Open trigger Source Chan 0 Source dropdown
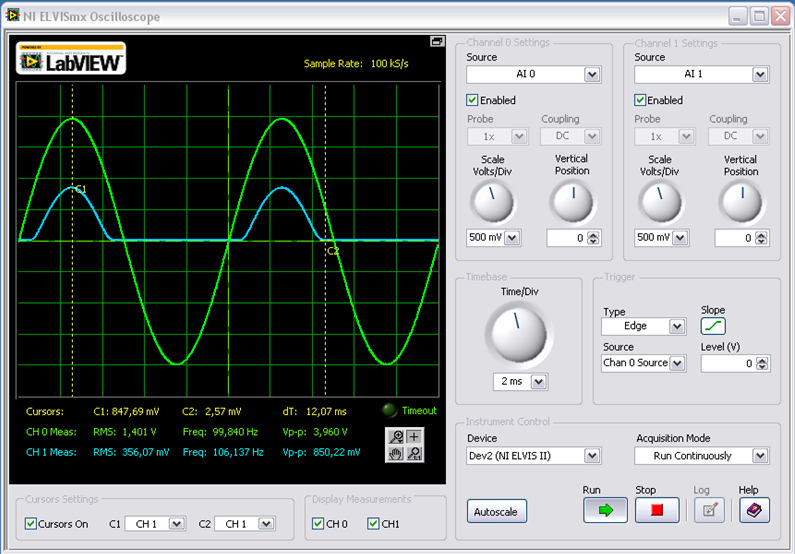 [x=677, y=363]
